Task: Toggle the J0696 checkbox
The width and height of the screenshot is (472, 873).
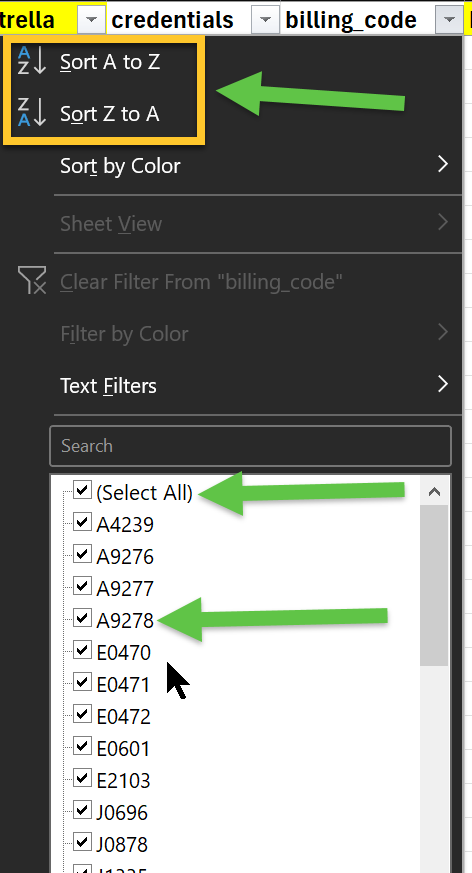Action: pyautogui.click(x=82, y=810)
